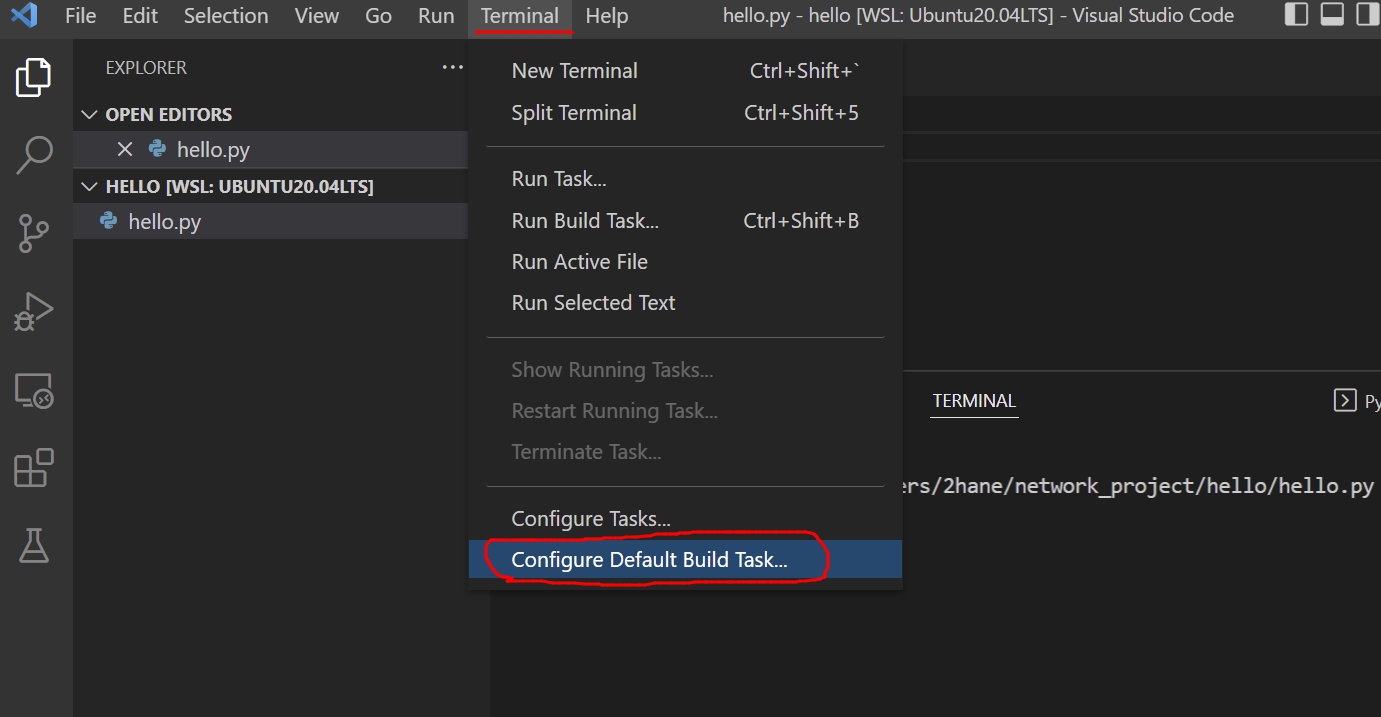Toggle primary sidebar layout icon
Image resolution: width=1381 pixels, height=717 pixels.
[x=1296, y=15]
